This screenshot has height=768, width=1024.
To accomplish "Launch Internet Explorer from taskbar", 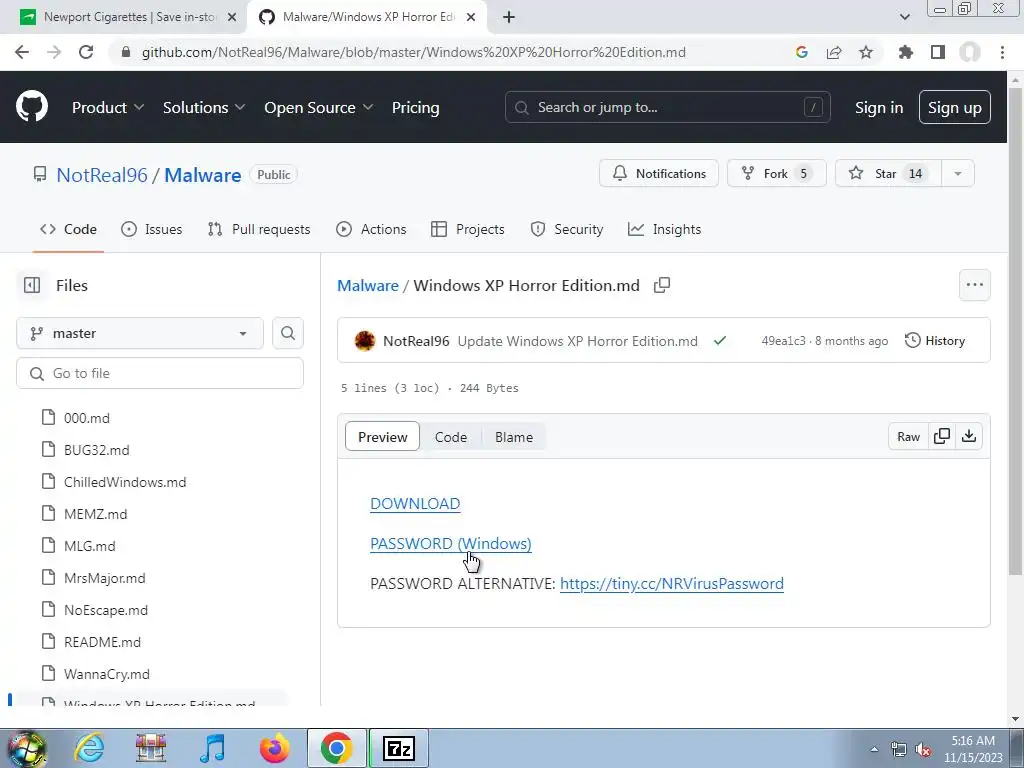I will point(89,748).
